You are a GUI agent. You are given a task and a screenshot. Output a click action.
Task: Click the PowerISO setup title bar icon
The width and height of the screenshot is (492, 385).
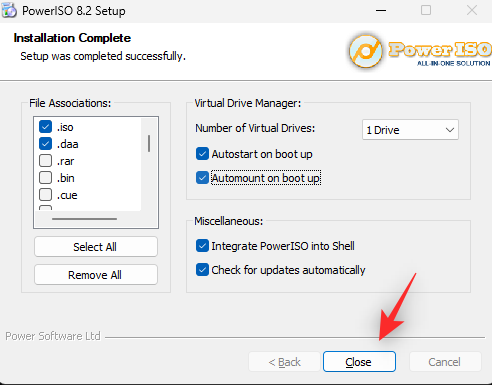click(x=9, y=10)
